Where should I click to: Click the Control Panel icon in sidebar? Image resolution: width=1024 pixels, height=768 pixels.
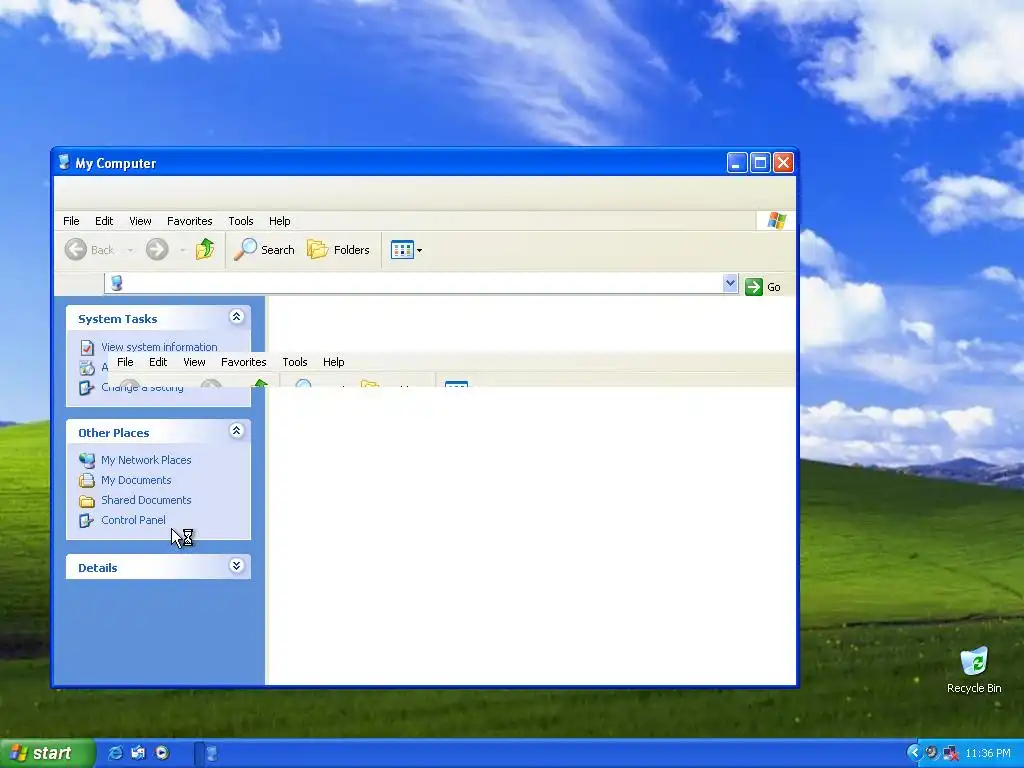tap(86, 520)
